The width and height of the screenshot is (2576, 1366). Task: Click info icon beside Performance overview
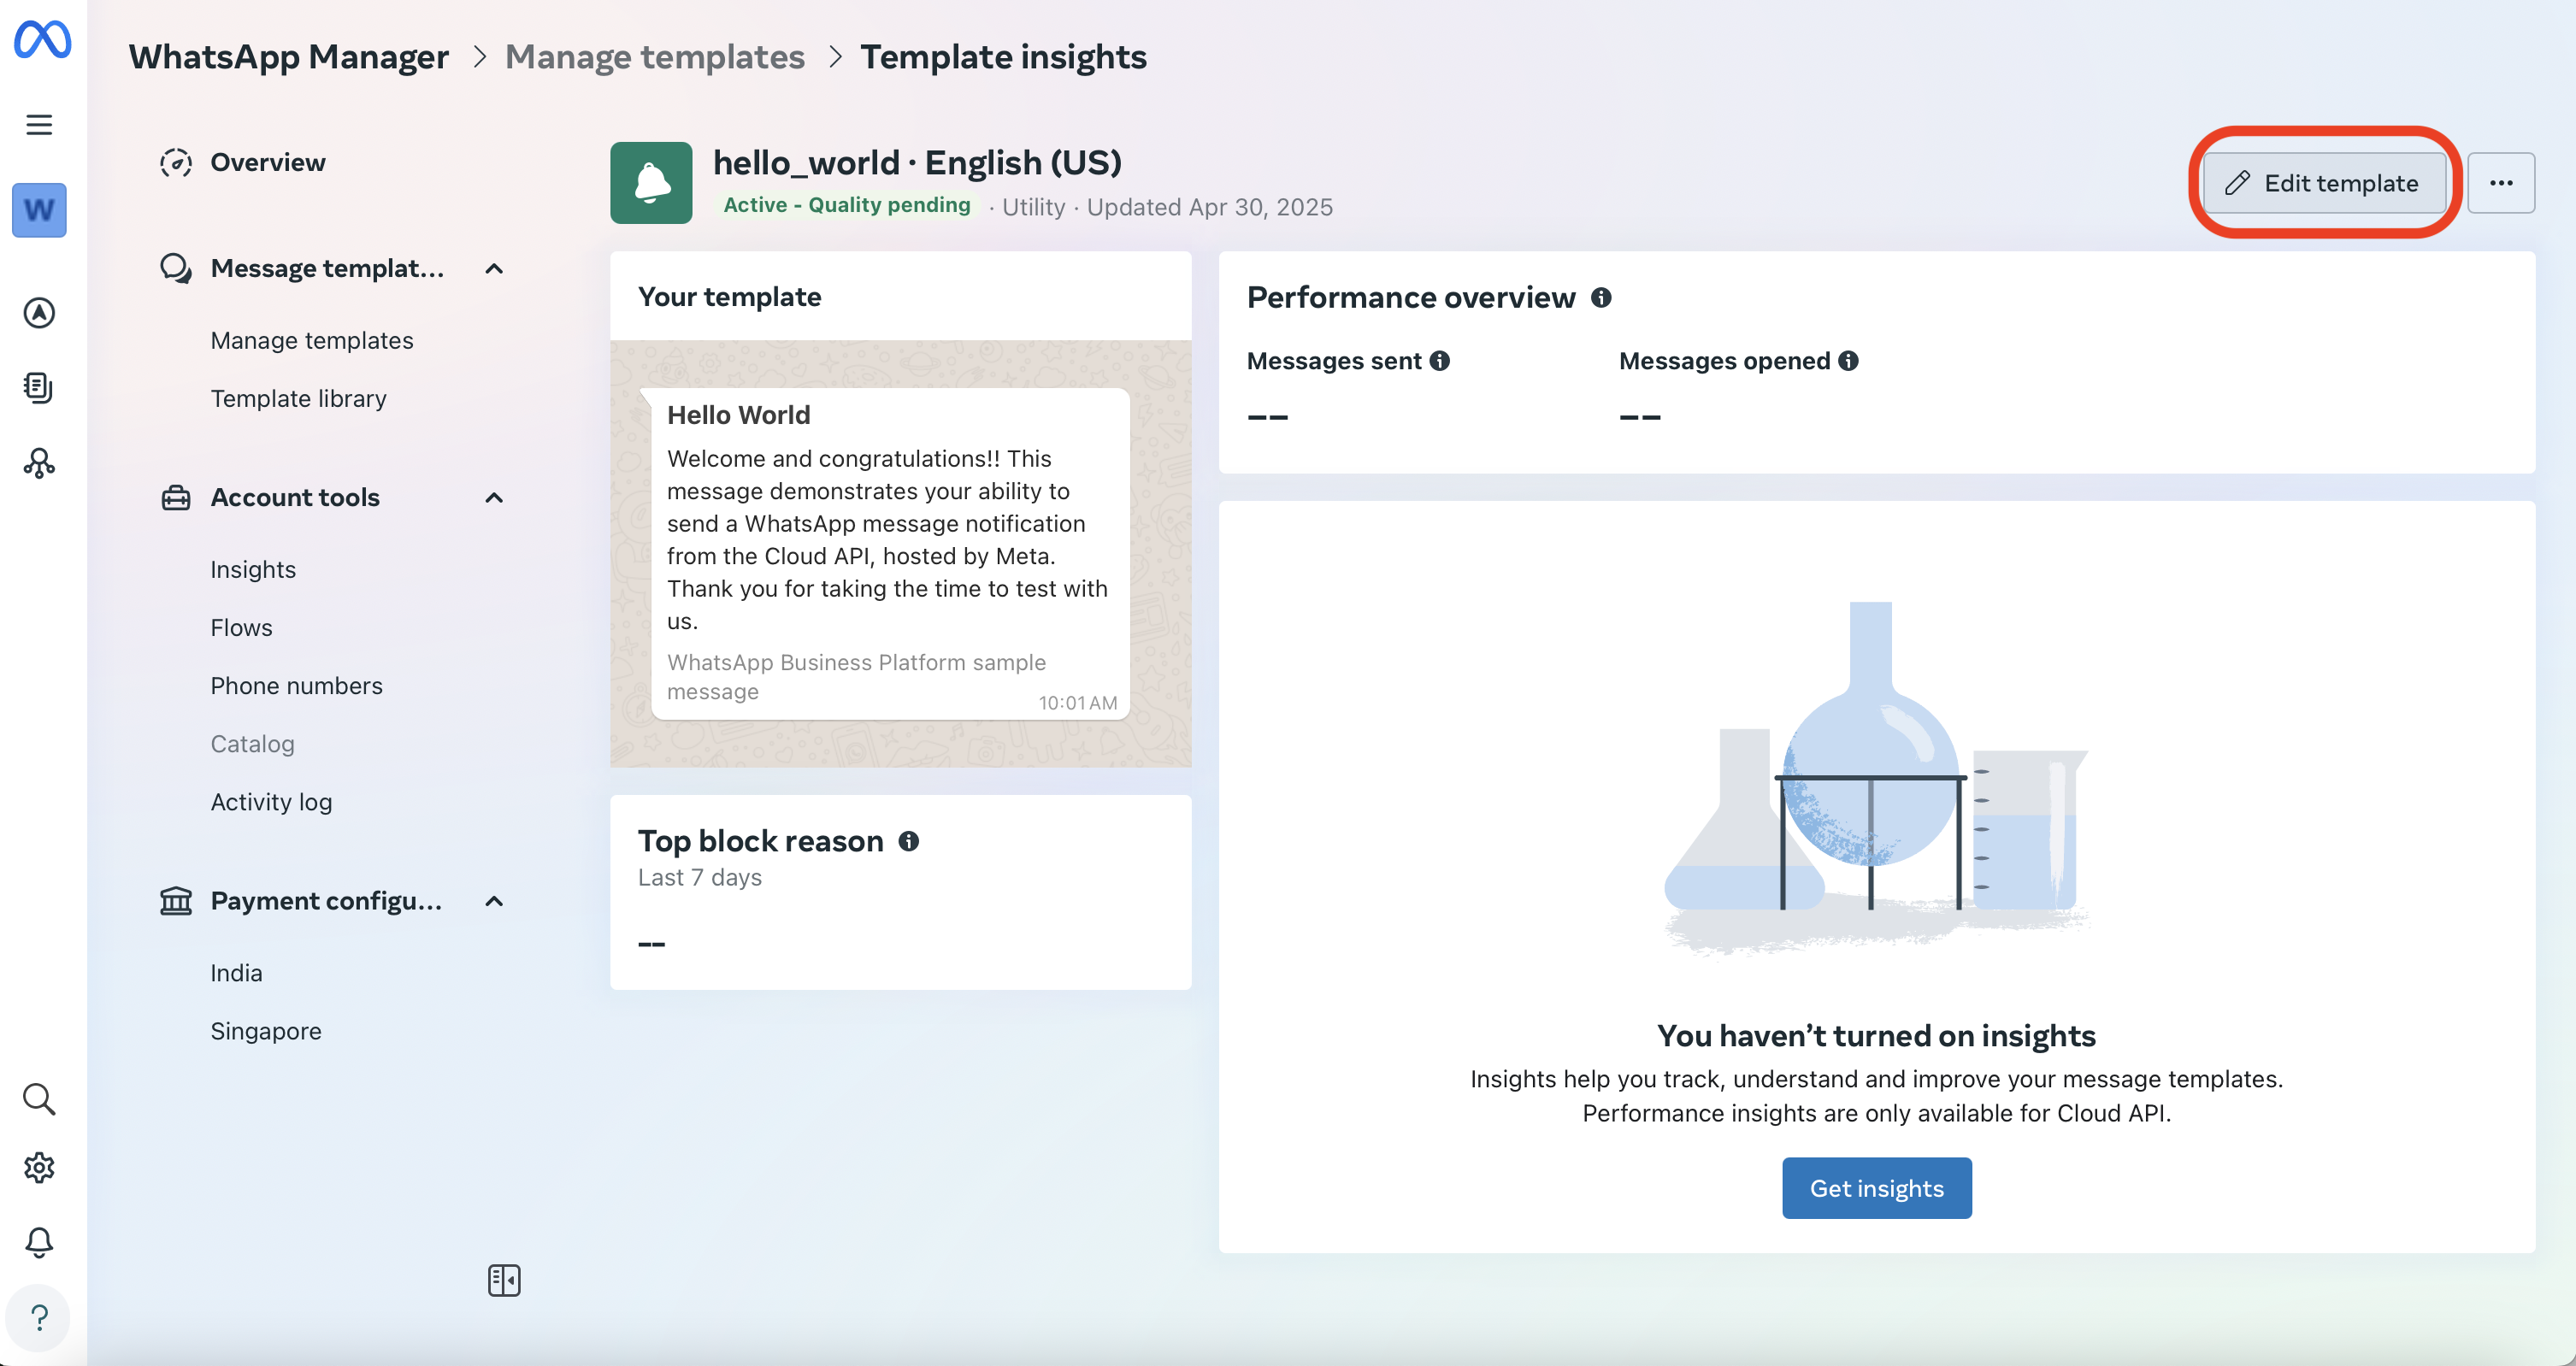[1601, 298]
